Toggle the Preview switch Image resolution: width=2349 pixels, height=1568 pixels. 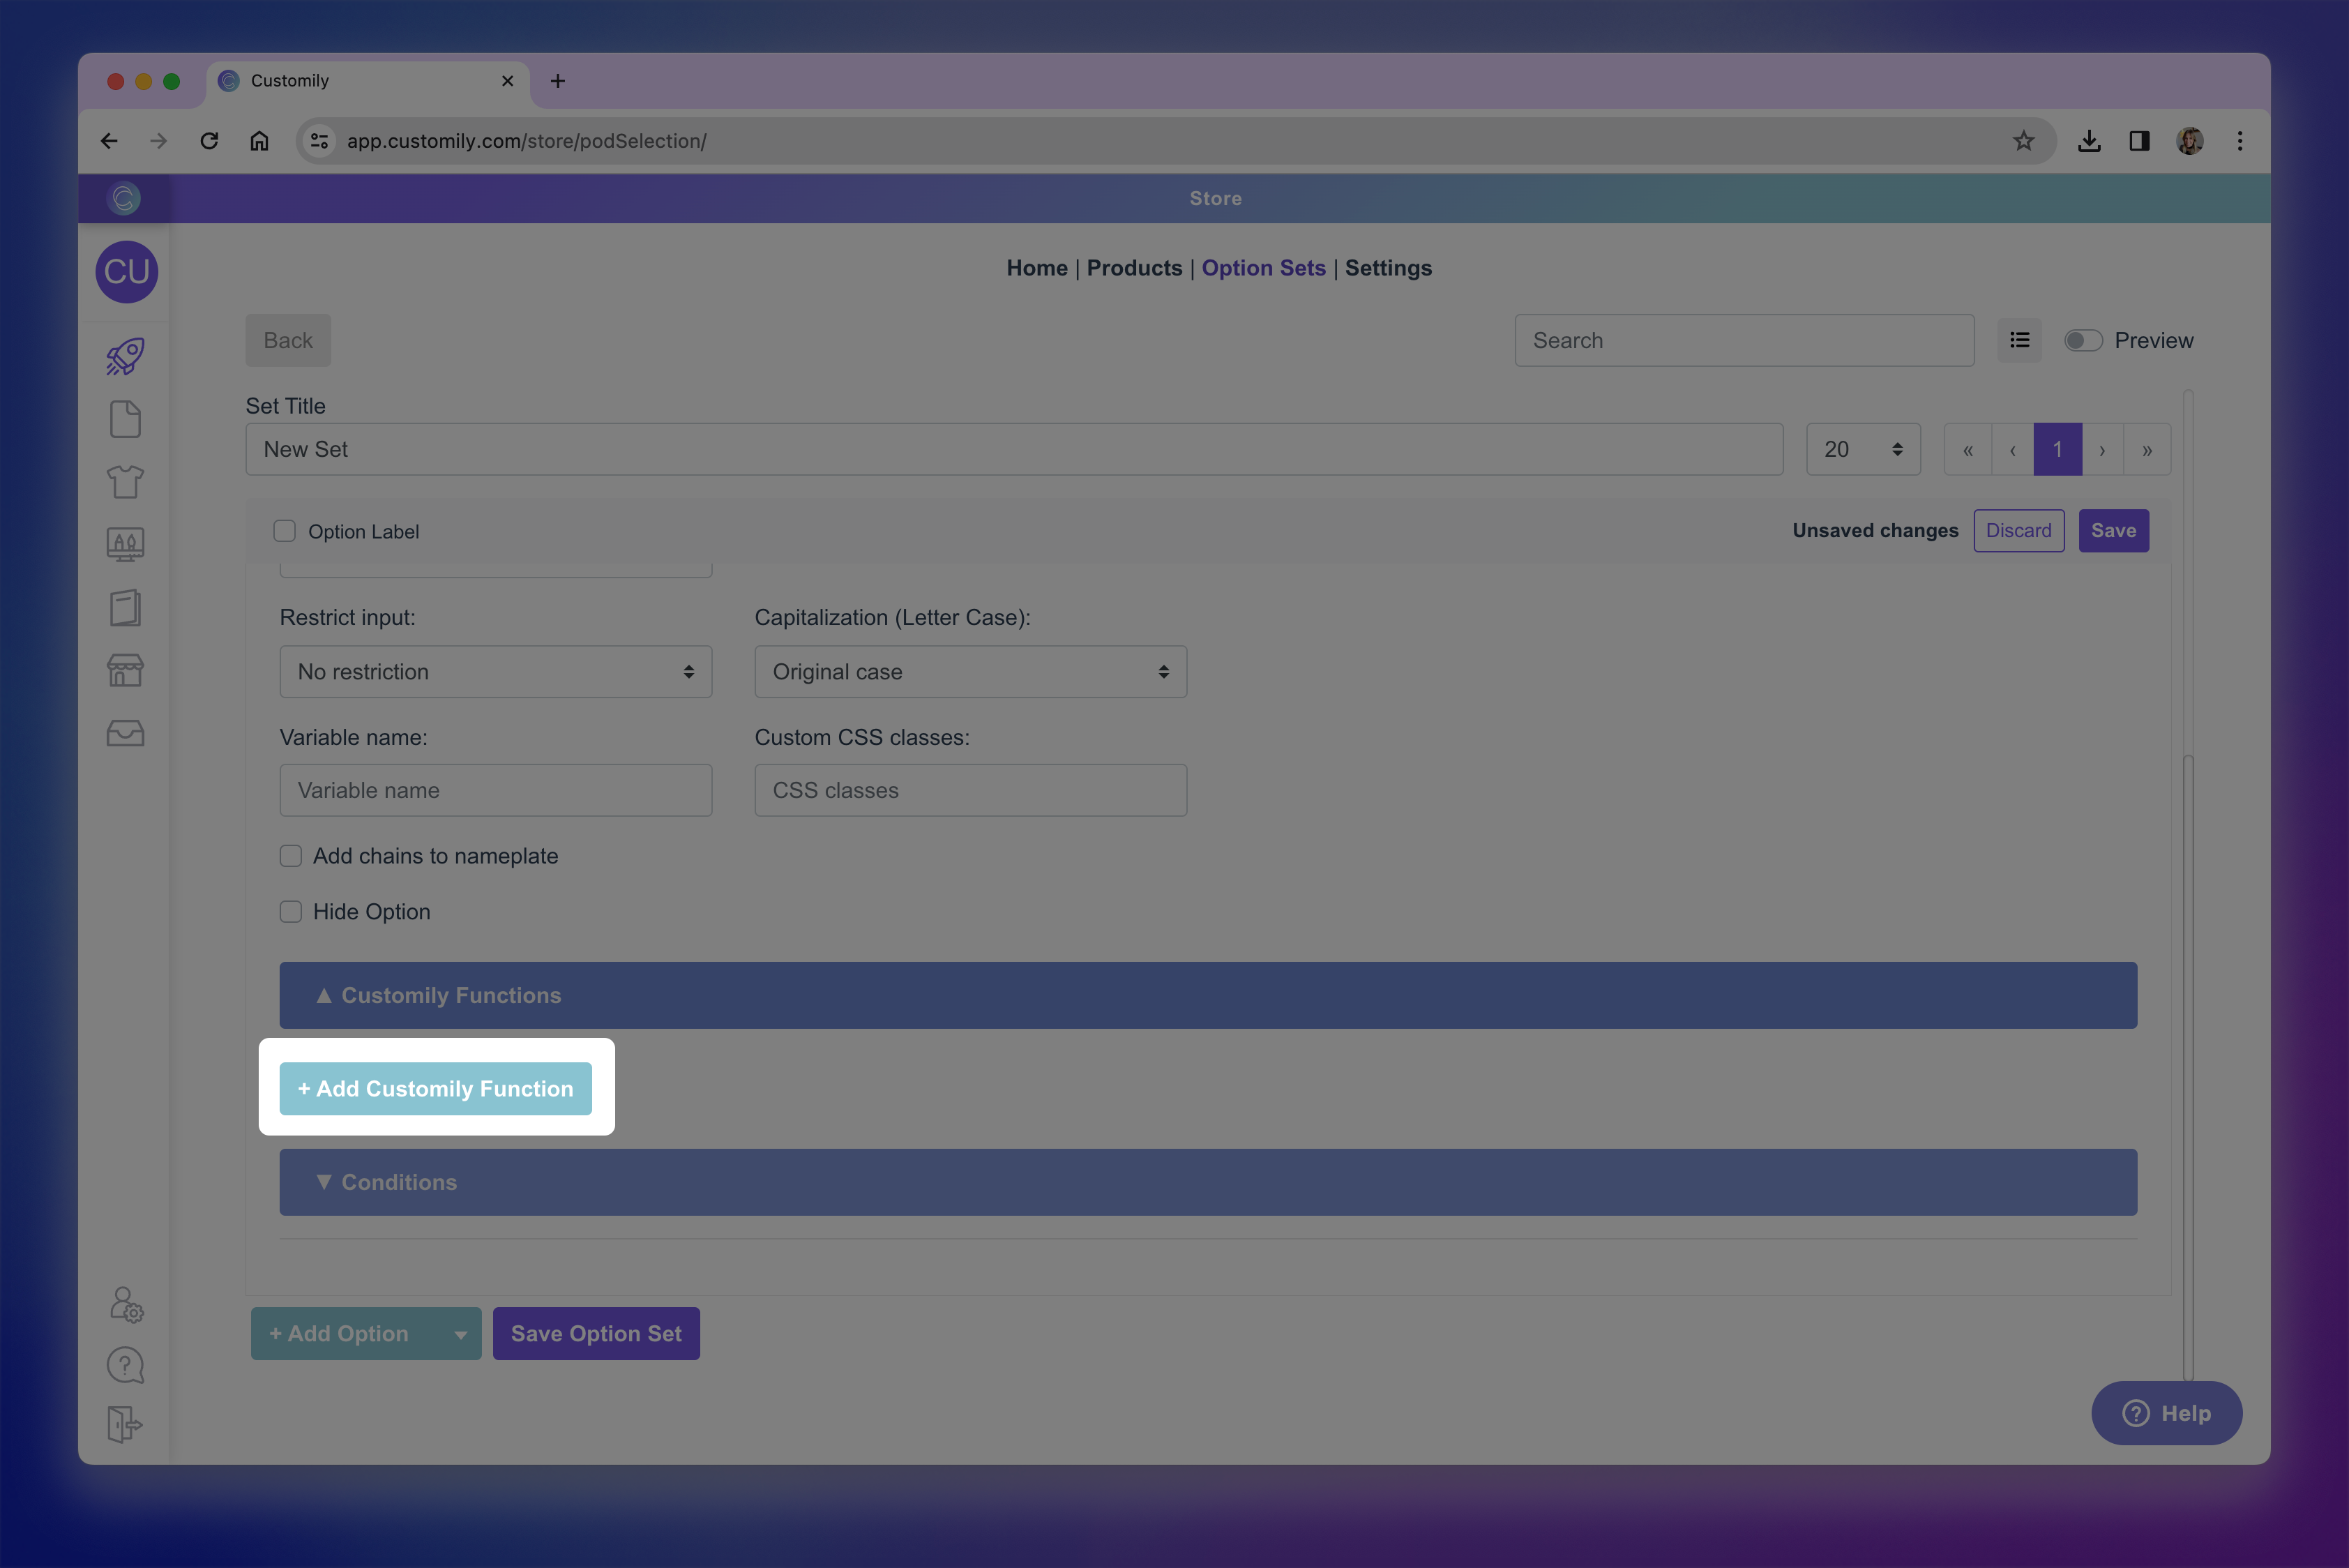click(x=2083, y=340)
